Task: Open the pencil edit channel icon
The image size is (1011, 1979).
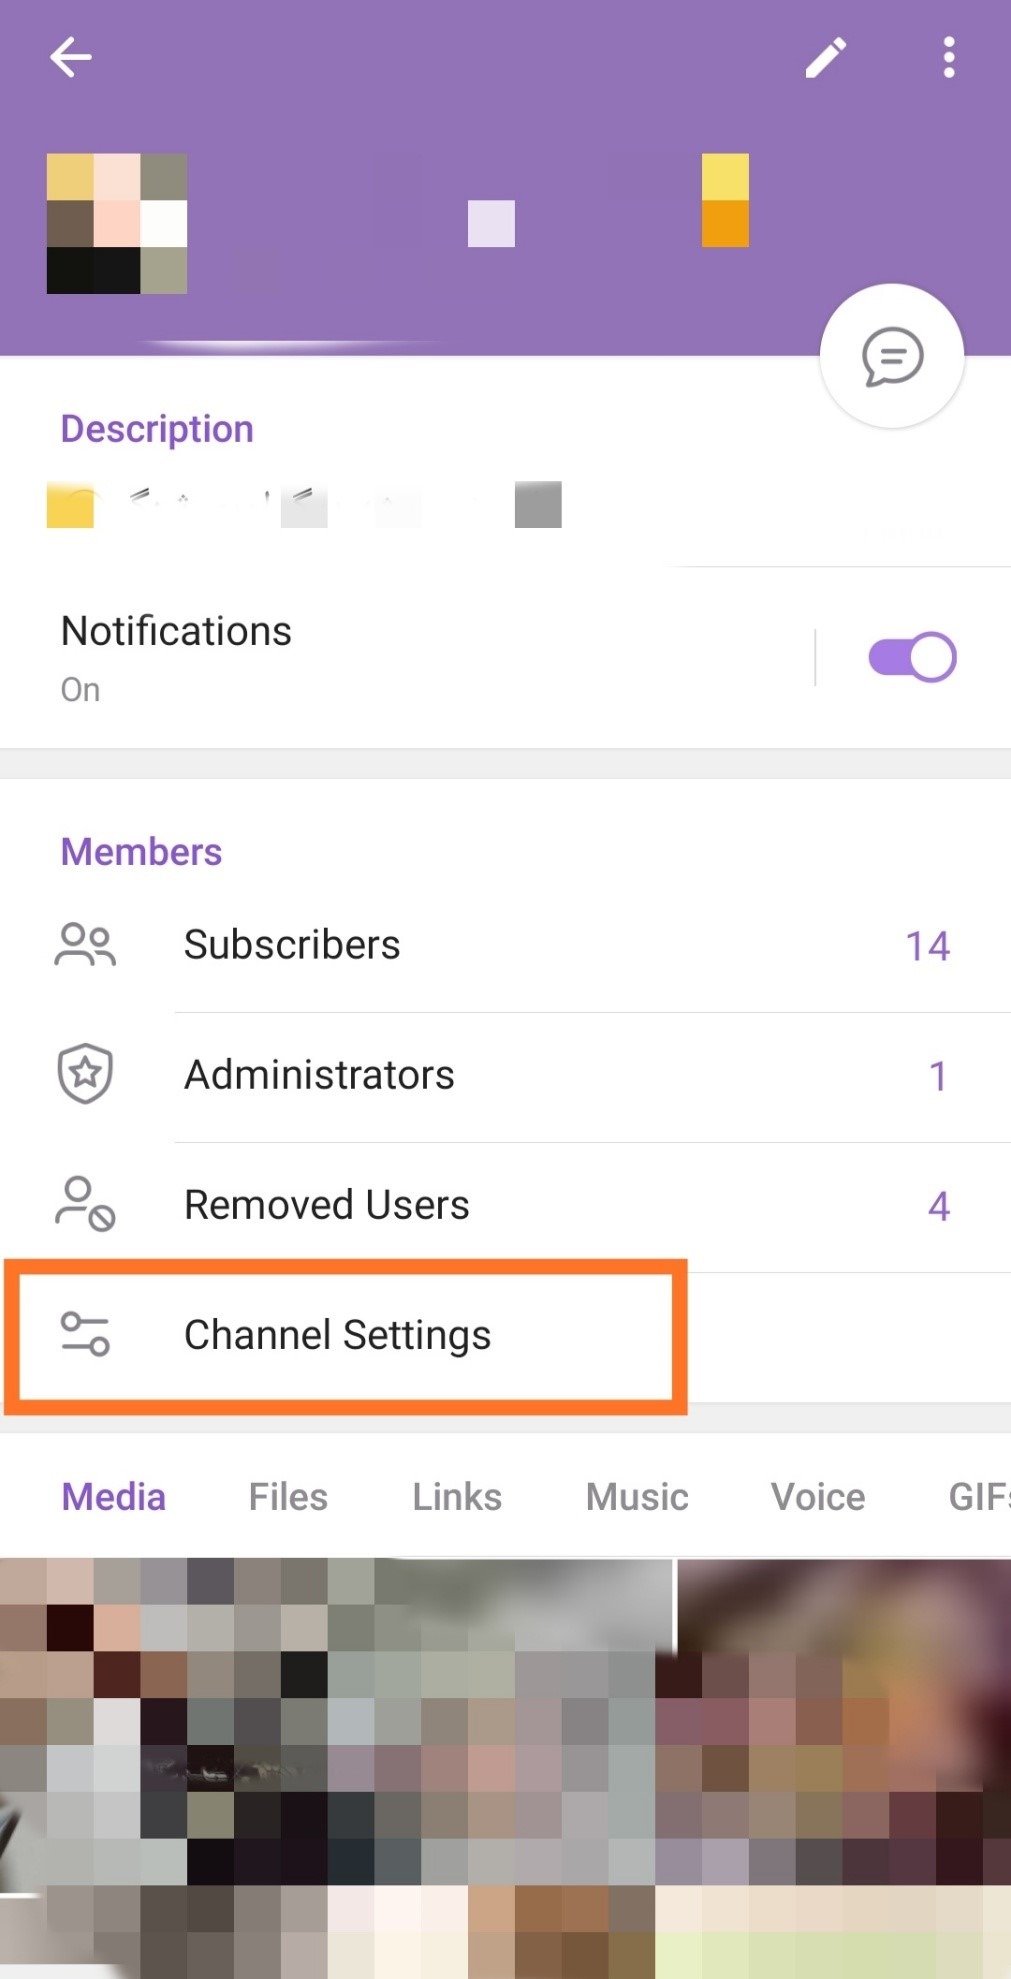Action: tap(826, 58)
